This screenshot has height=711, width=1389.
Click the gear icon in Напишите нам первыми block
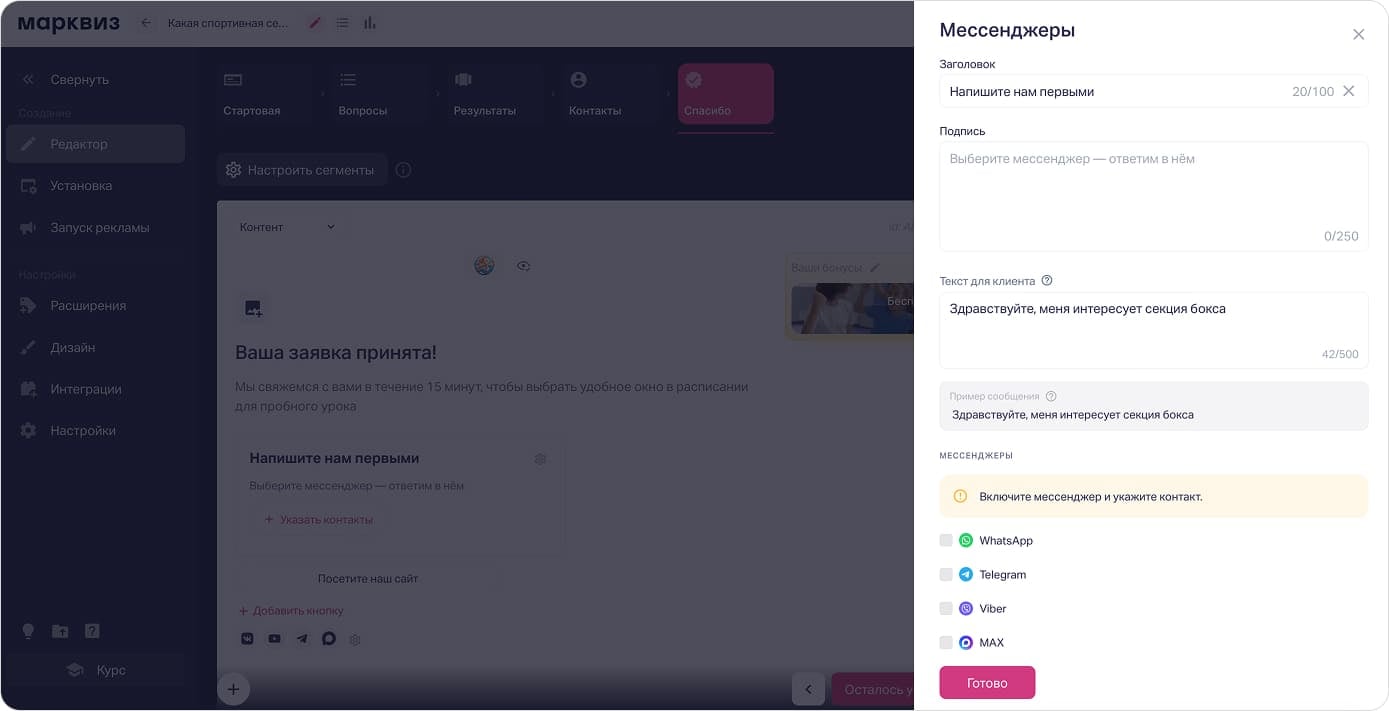tap(540, 459)
